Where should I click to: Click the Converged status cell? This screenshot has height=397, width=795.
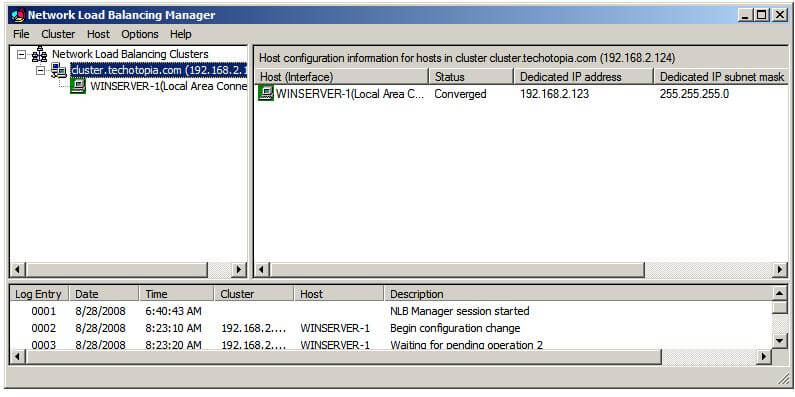tap(460, 94)
